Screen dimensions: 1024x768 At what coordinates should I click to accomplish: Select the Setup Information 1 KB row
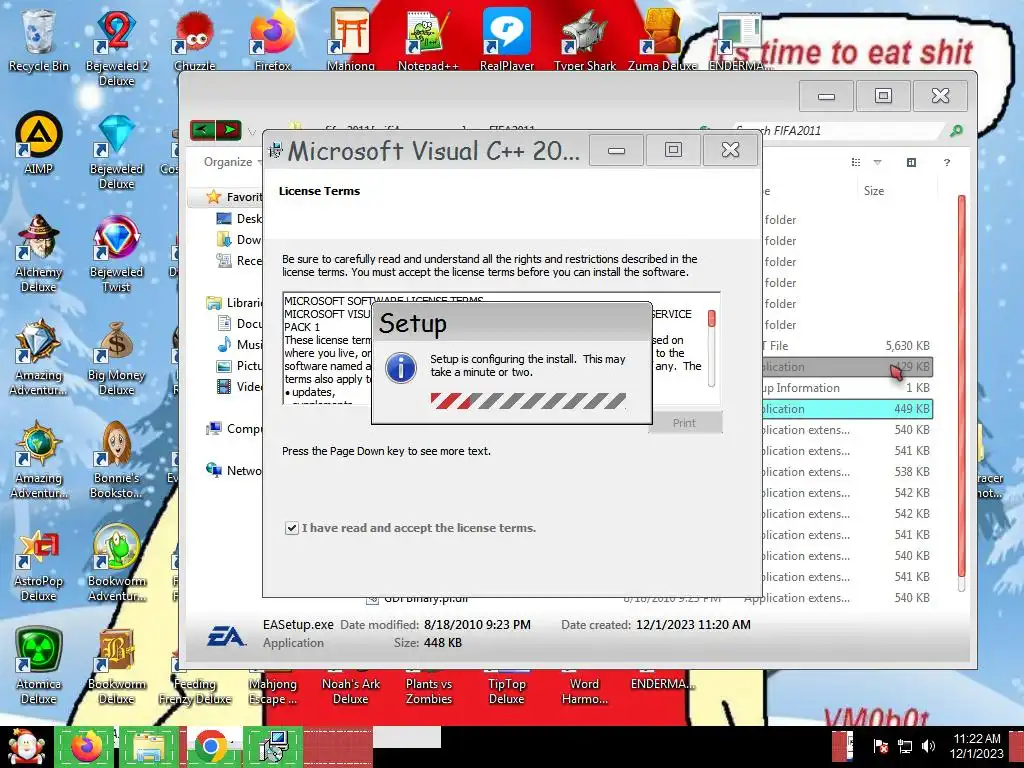pyautogui.click(x=846, y=388)
